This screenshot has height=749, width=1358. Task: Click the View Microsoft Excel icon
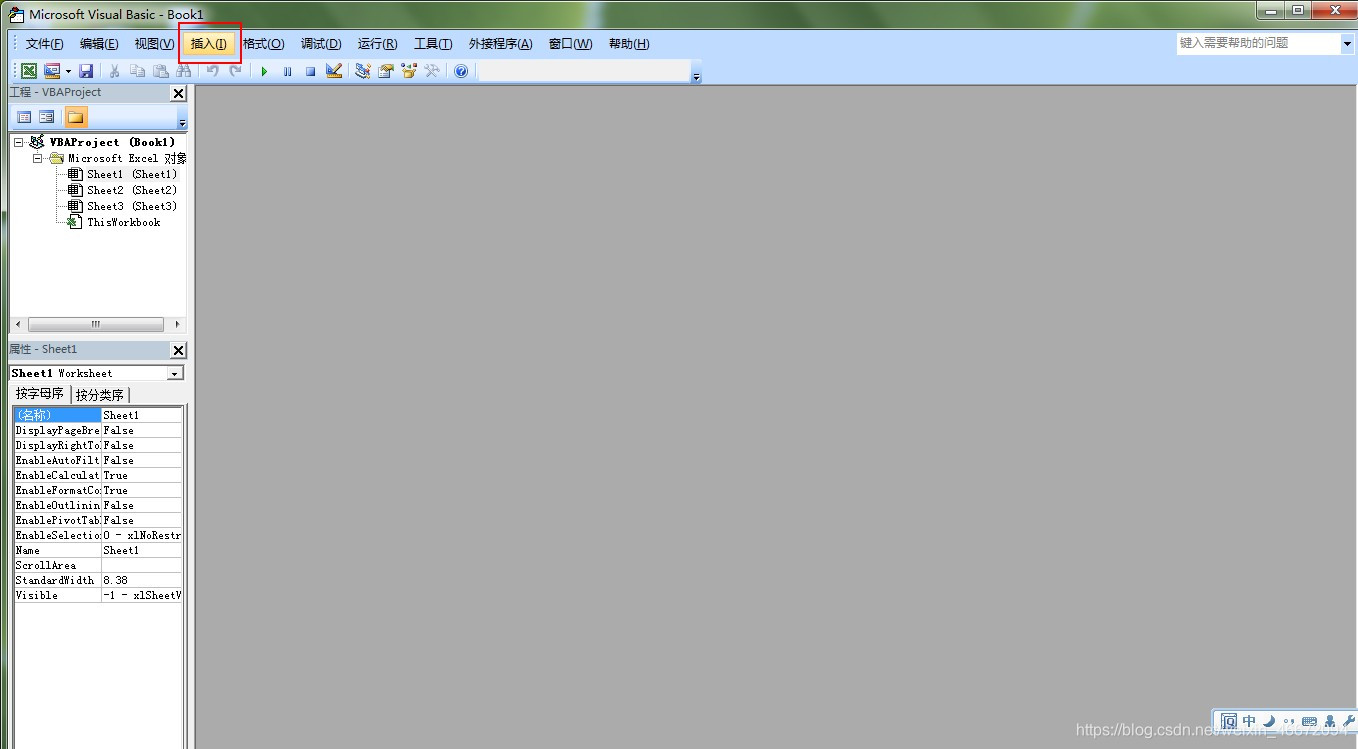coord(29,71)
